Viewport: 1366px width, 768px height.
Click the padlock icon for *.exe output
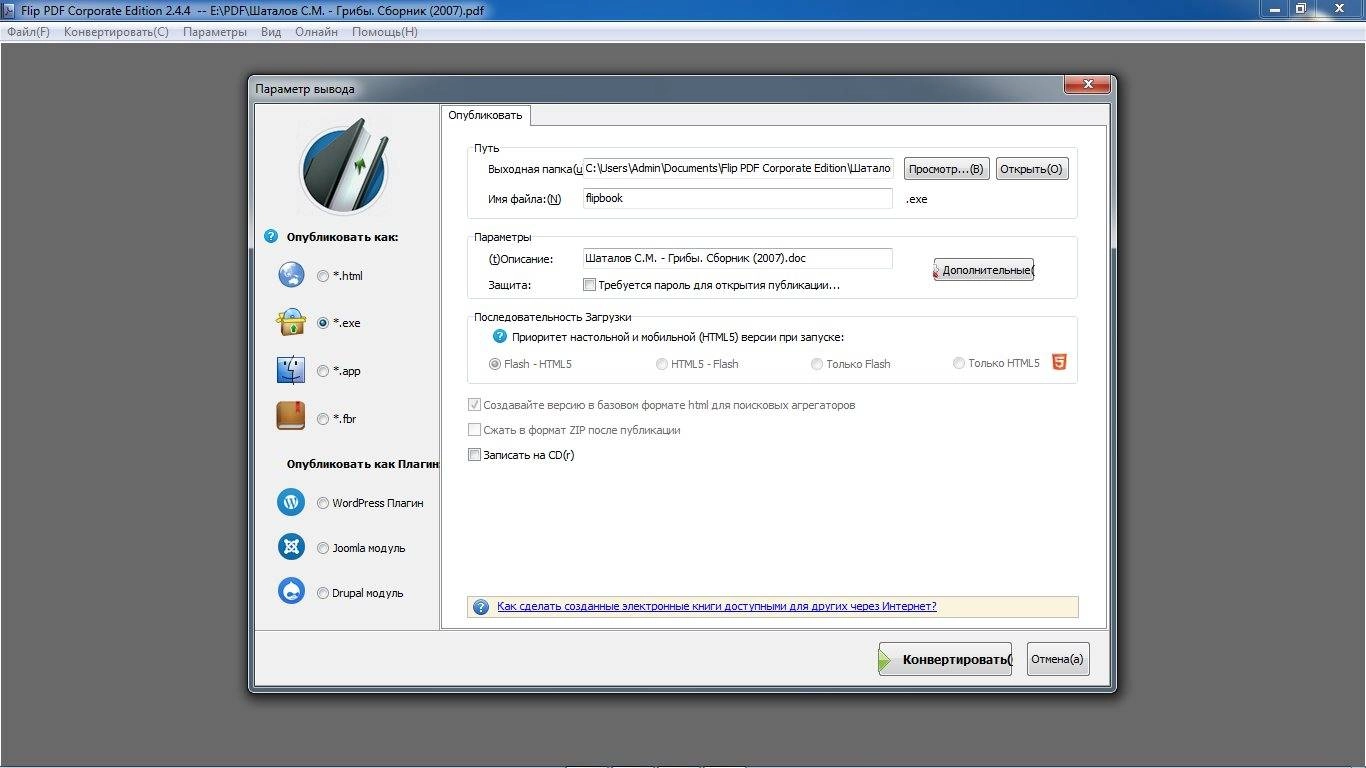[291, 322]
